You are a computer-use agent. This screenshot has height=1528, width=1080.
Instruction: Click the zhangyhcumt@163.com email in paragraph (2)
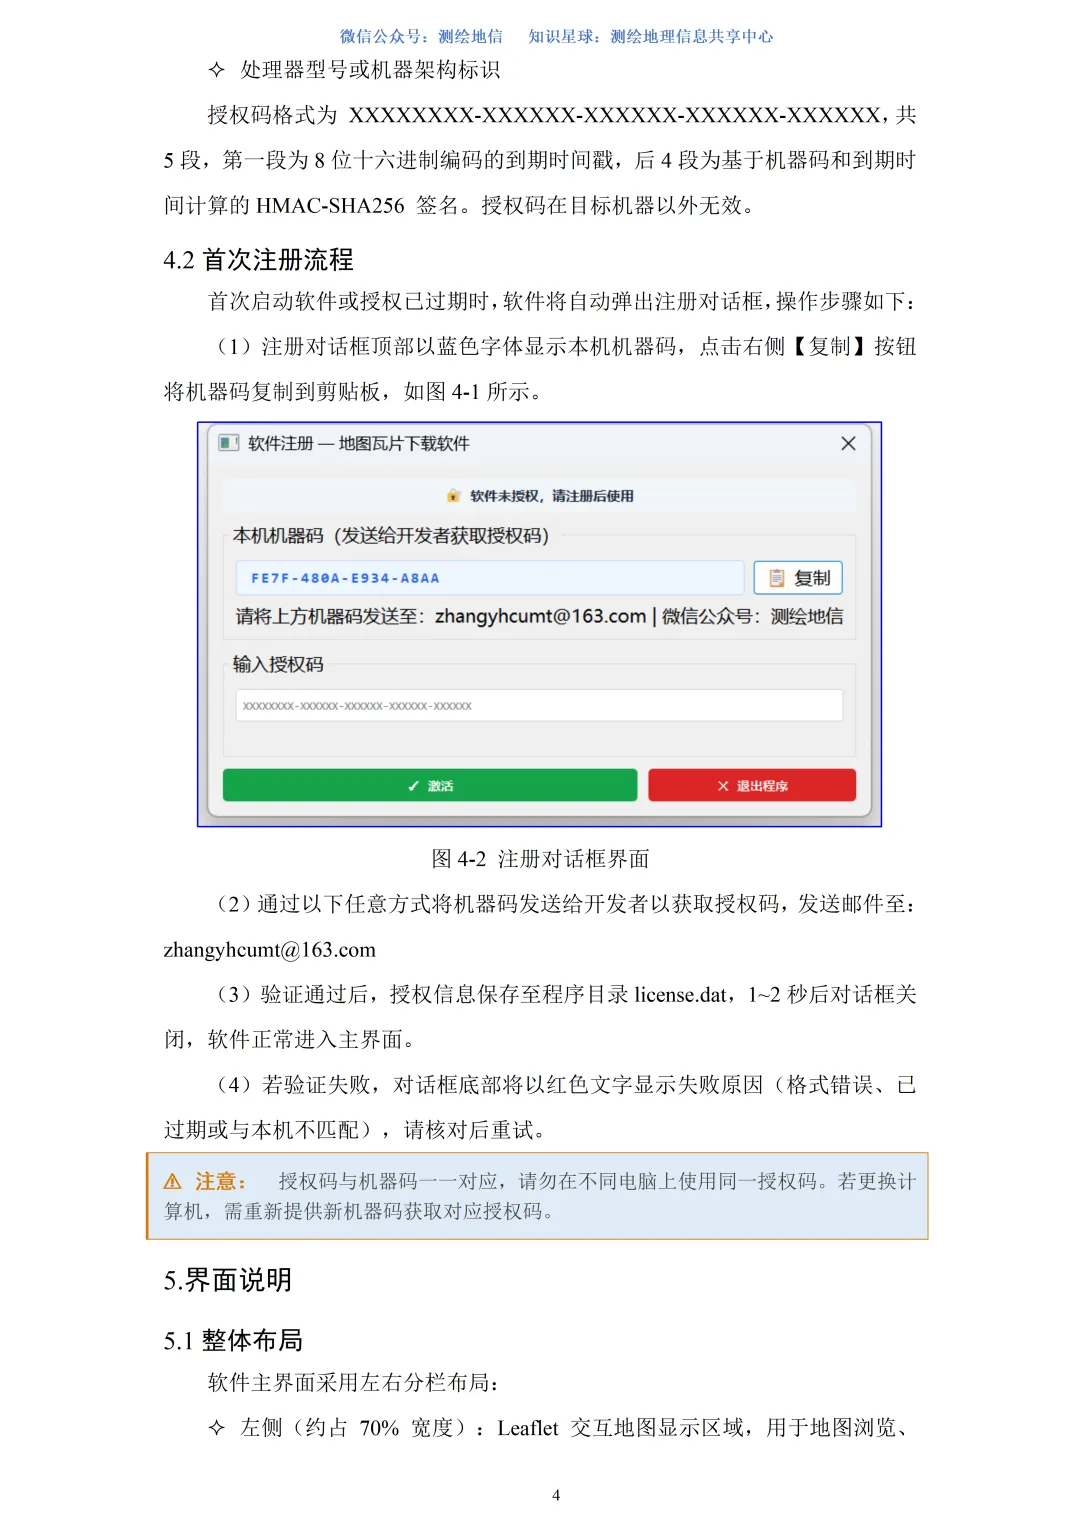tap(270, 950)
